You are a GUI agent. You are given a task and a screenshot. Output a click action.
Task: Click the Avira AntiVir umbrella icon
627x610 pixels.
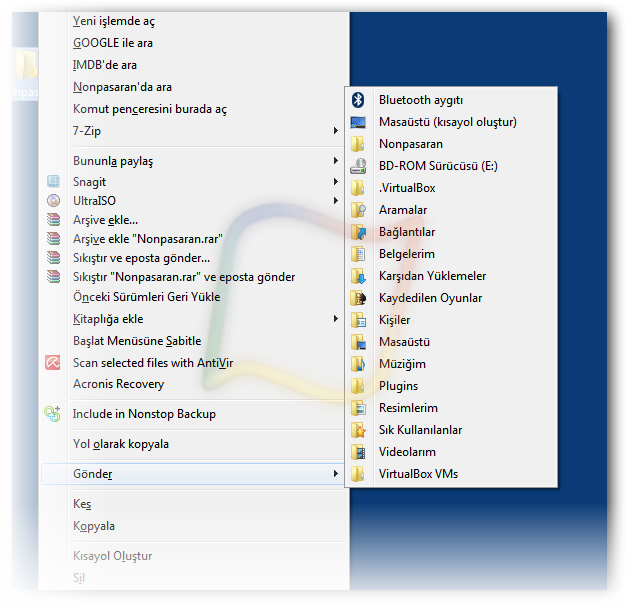[x=53, y=362]
